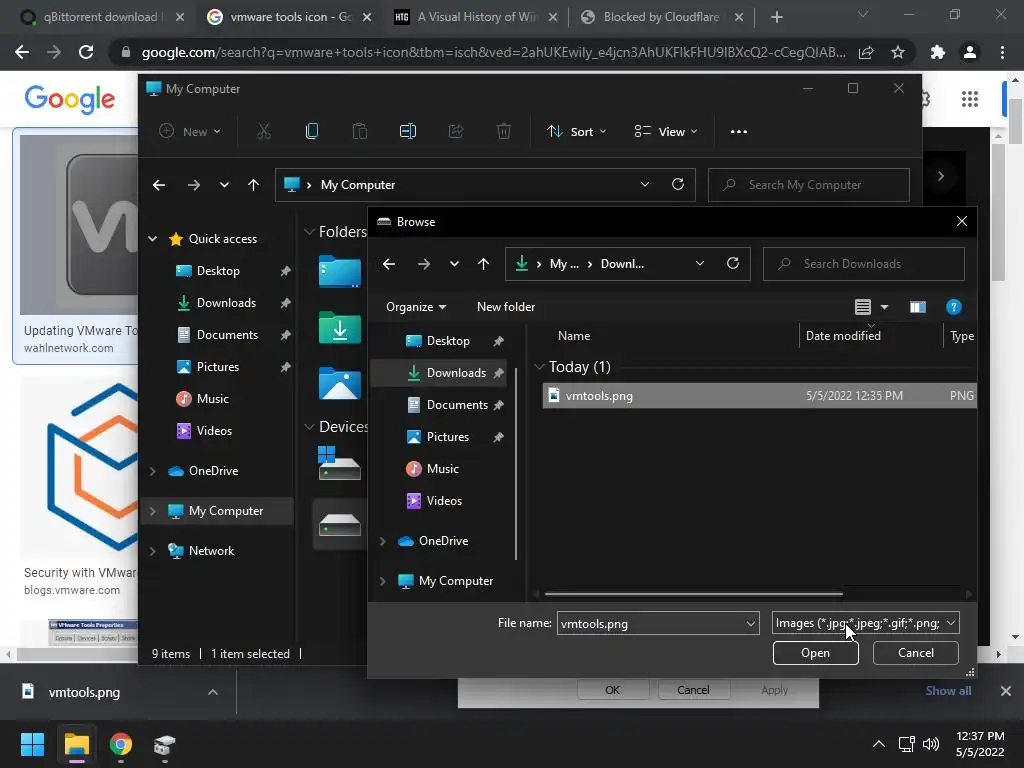Click OK in the dialog behind Browse
The image size is (1024, 768).
pyautogui.click(x=613, y=690)
